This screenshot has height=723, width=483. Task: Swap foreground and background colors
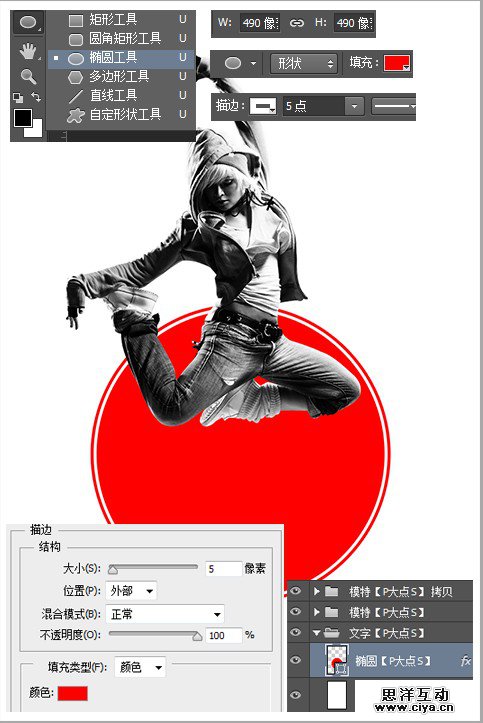point(36,97)
